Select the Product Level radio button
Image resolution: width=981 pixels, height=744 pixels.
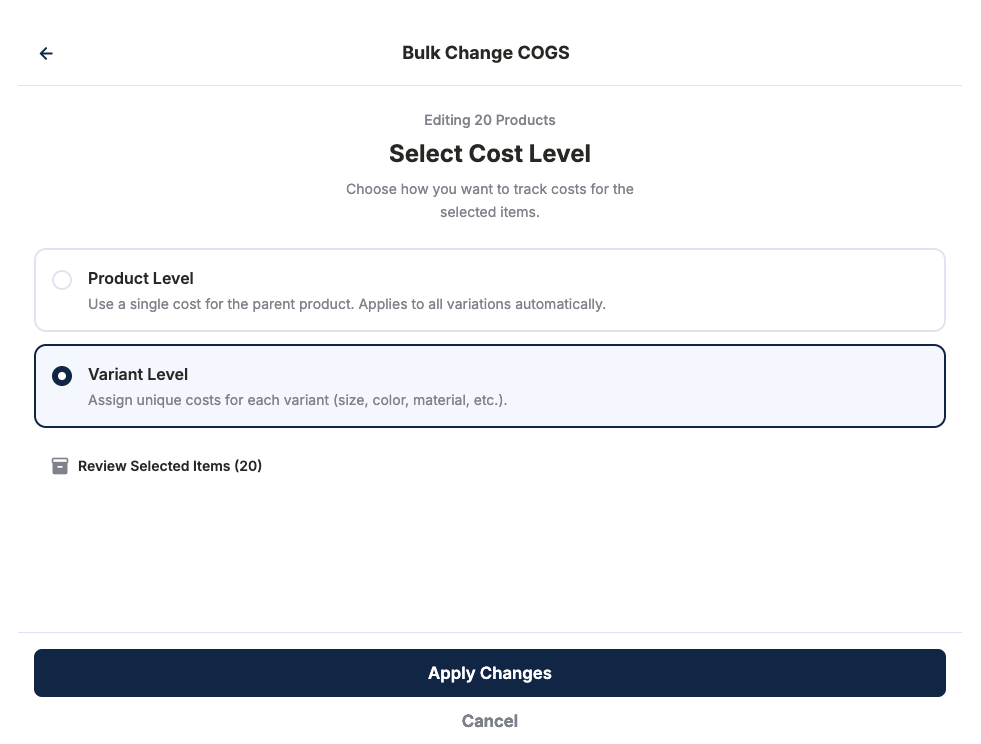click(62, 280)
